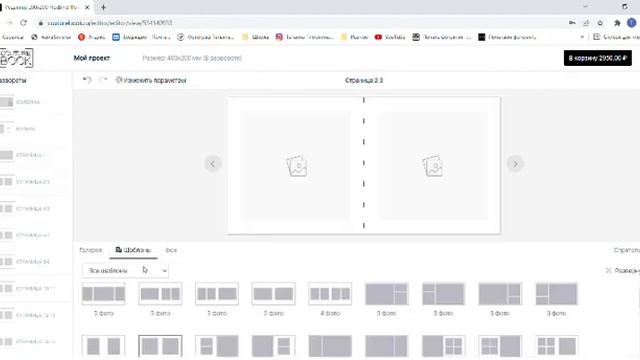Open the bookmarks overflow chevron
This screenshot has width=640, height=360.
tap(582, 37)
